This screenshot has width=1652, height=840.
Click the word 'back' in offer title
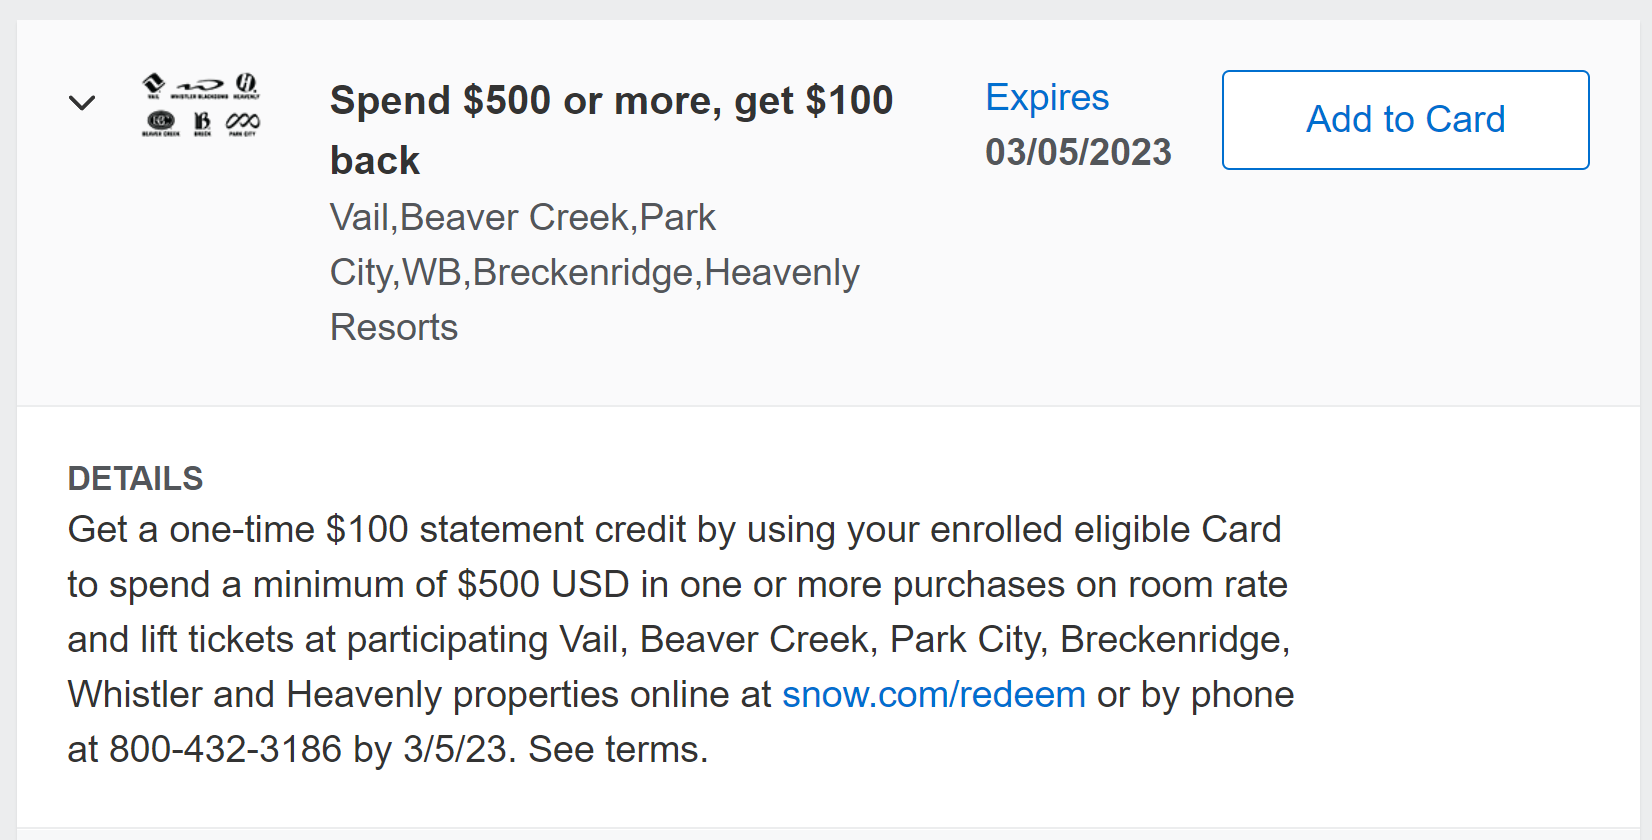coord(375,161)
